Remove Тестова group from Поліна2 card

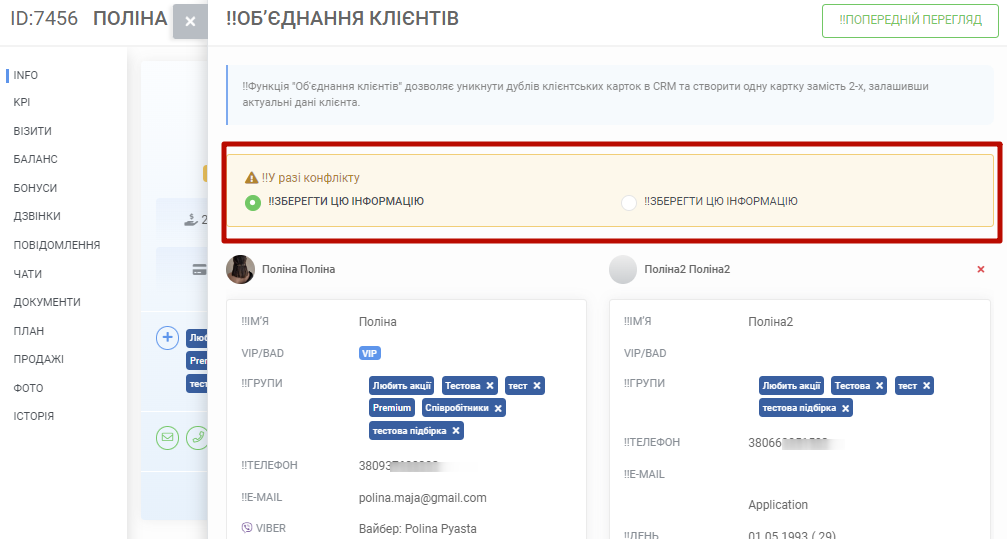pyautogui.click(x=880, y=386)
